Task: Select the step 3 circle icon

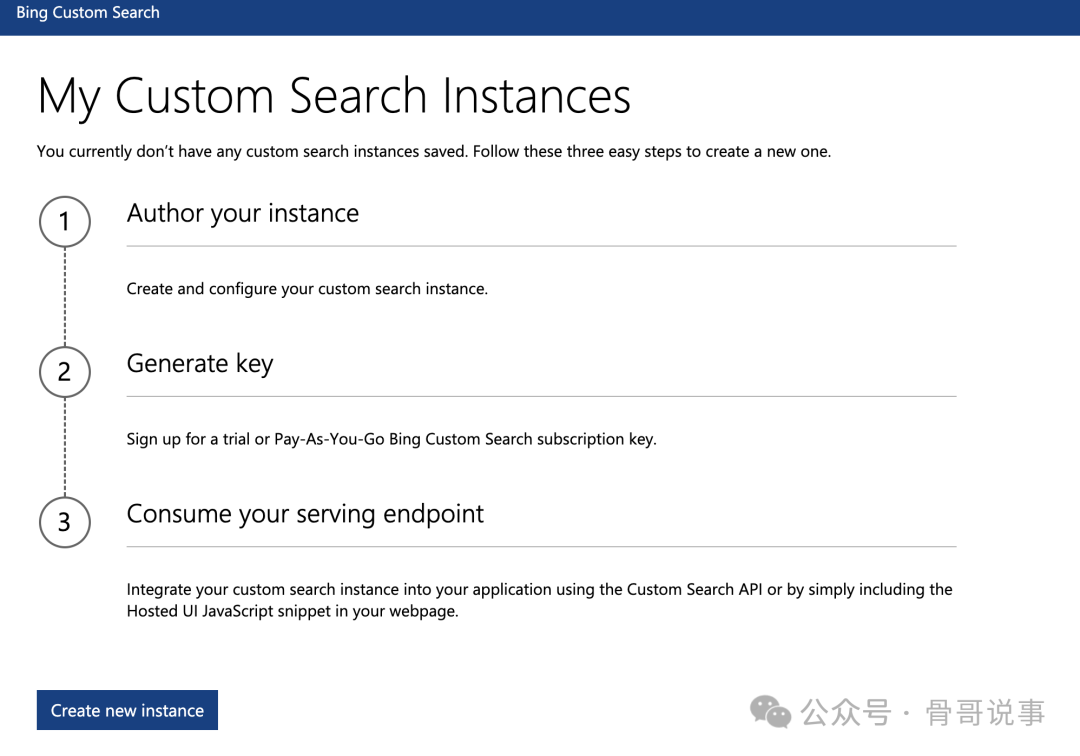Action: pos(65,522)
